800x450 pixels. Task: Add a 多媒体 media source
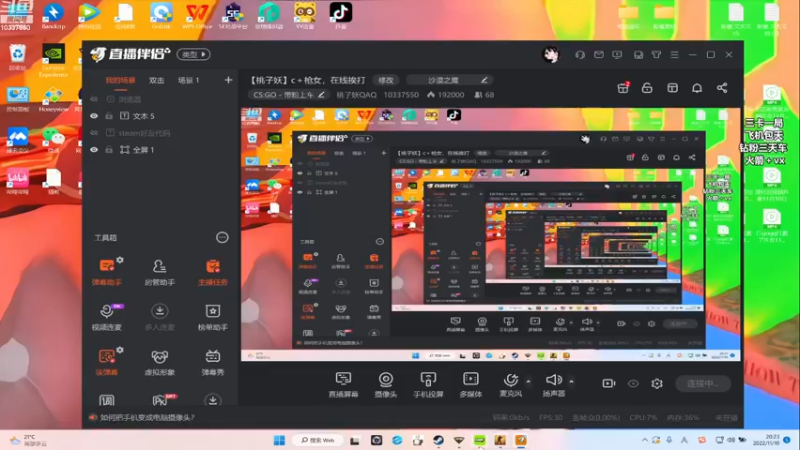tap(470, 384)
